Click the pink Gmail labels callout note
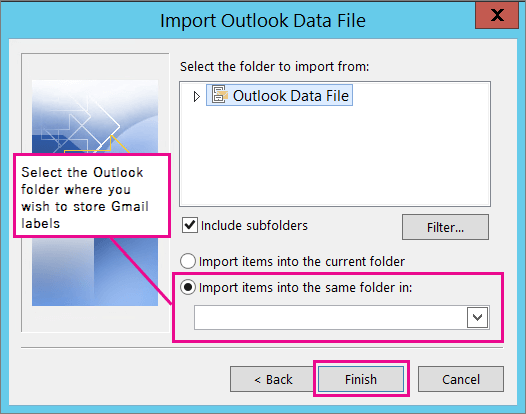Viewport: 526px width, 414px height. point(92,196)
